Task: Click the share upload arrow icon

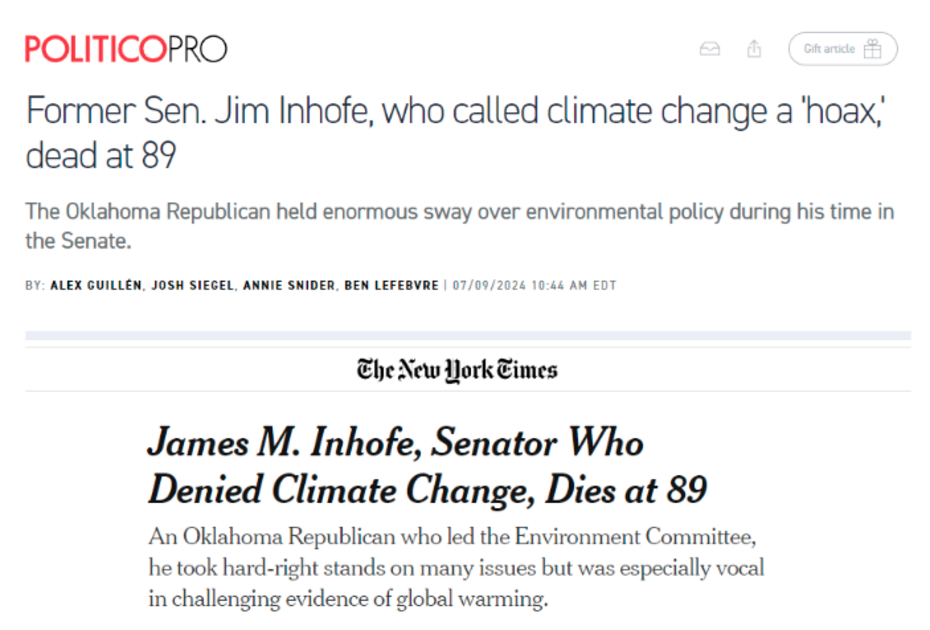Action: tap(754, 48)
